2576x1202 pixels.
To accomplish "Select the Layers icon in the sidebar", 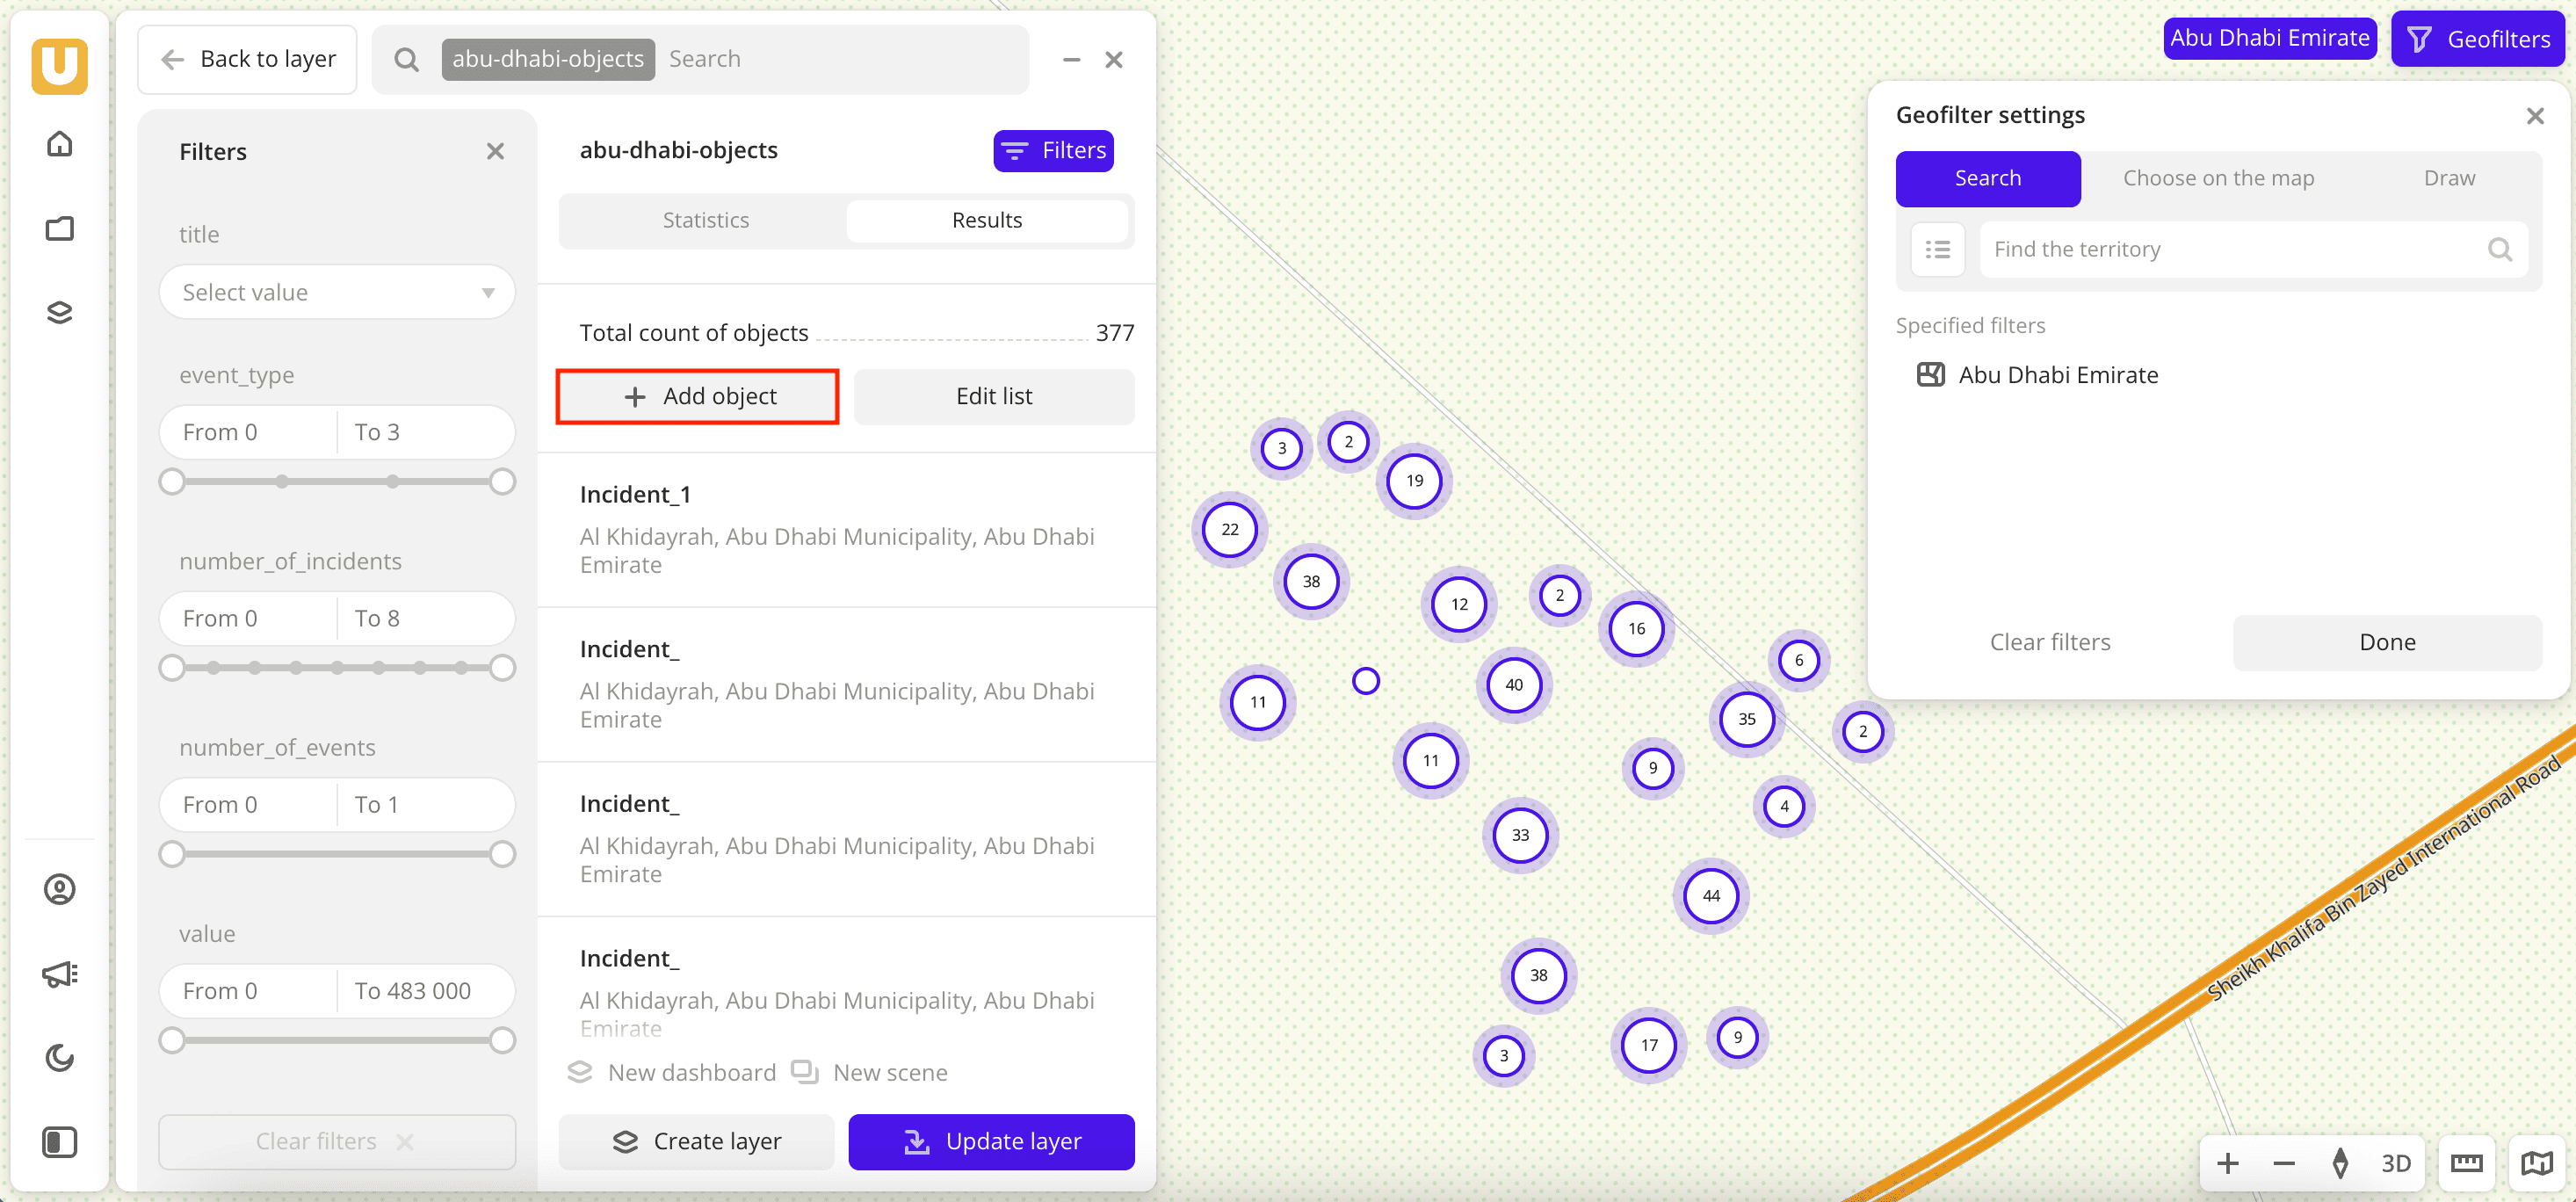I will [x=59, y=311].
